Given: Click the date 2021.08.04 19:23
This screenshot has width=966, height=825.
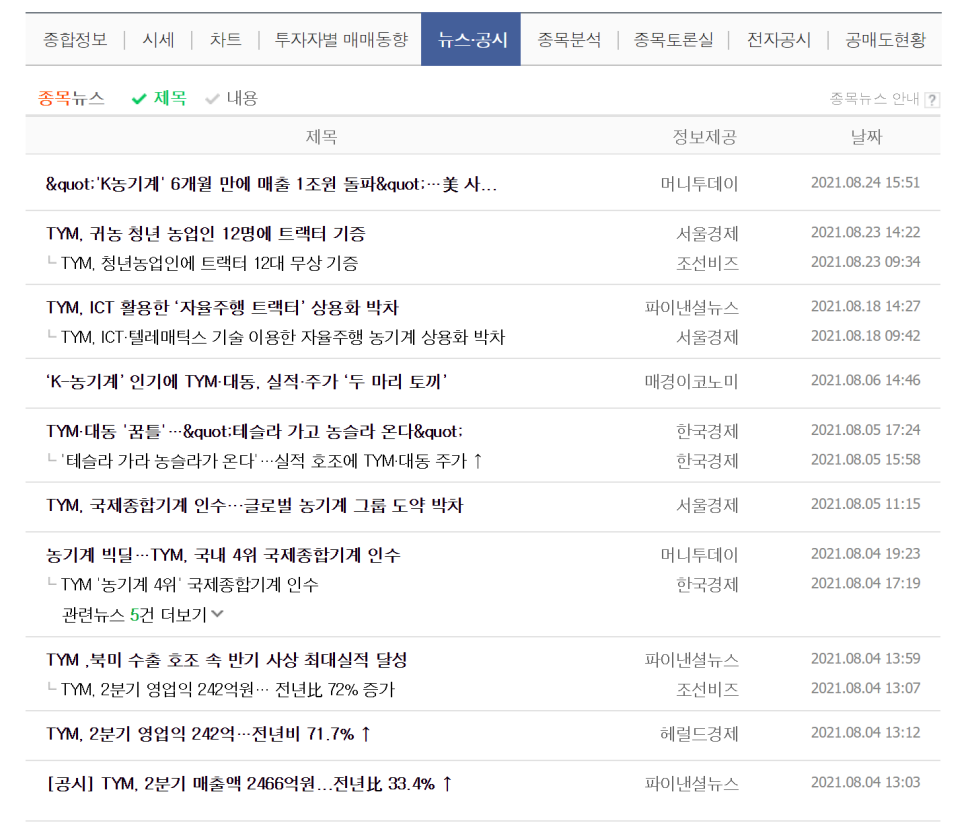Looking at the screenshot, I should pos(865,554).
